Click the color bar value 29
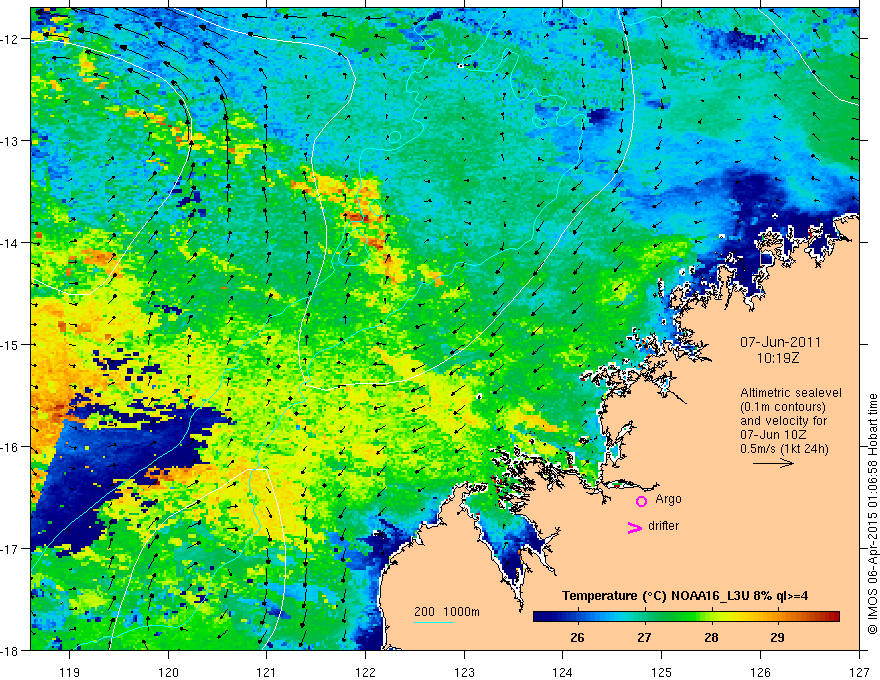 click(x=777, y=638)
